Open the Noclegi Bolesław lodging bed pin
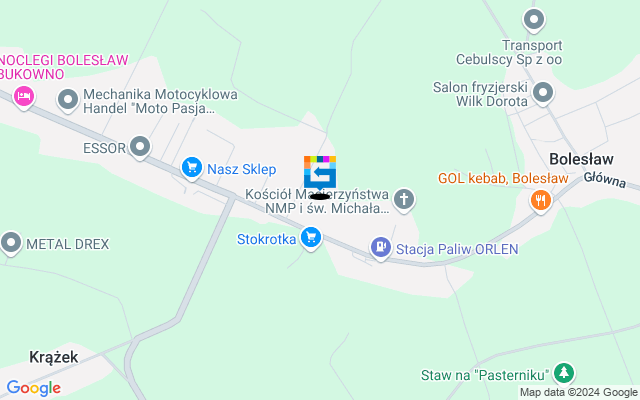This screenshot has width=640, height=400. pos(24,98)
